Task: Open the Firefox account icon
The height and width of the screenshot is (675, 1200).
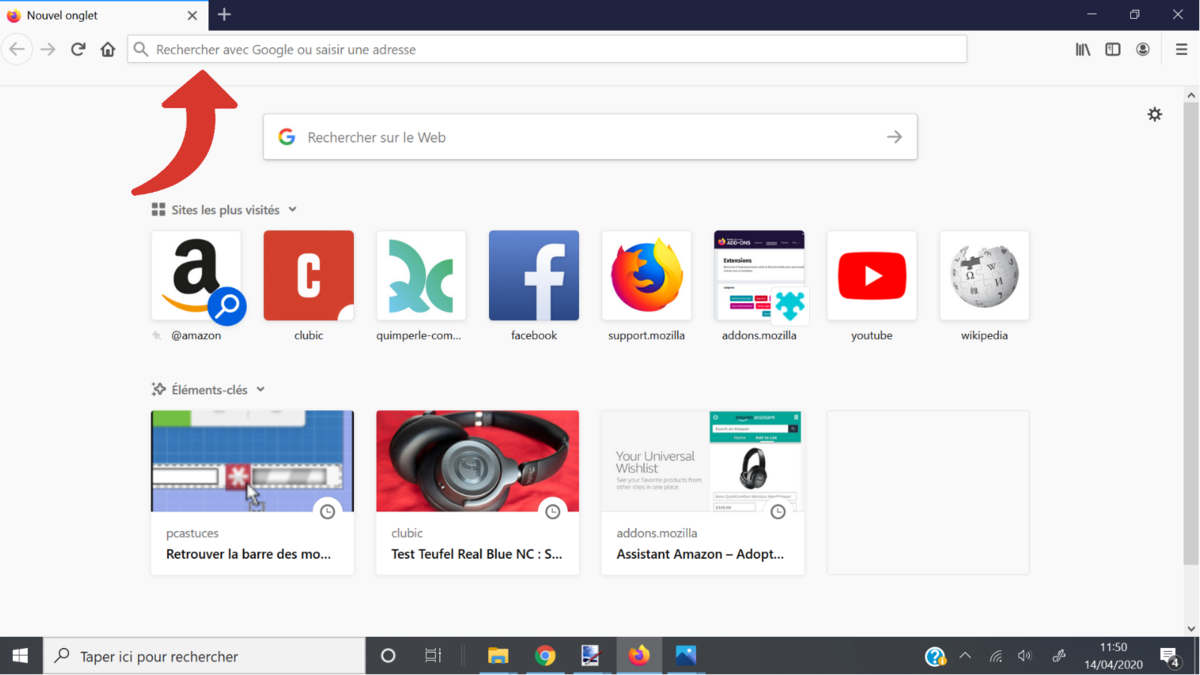Action: (1143, 49)
